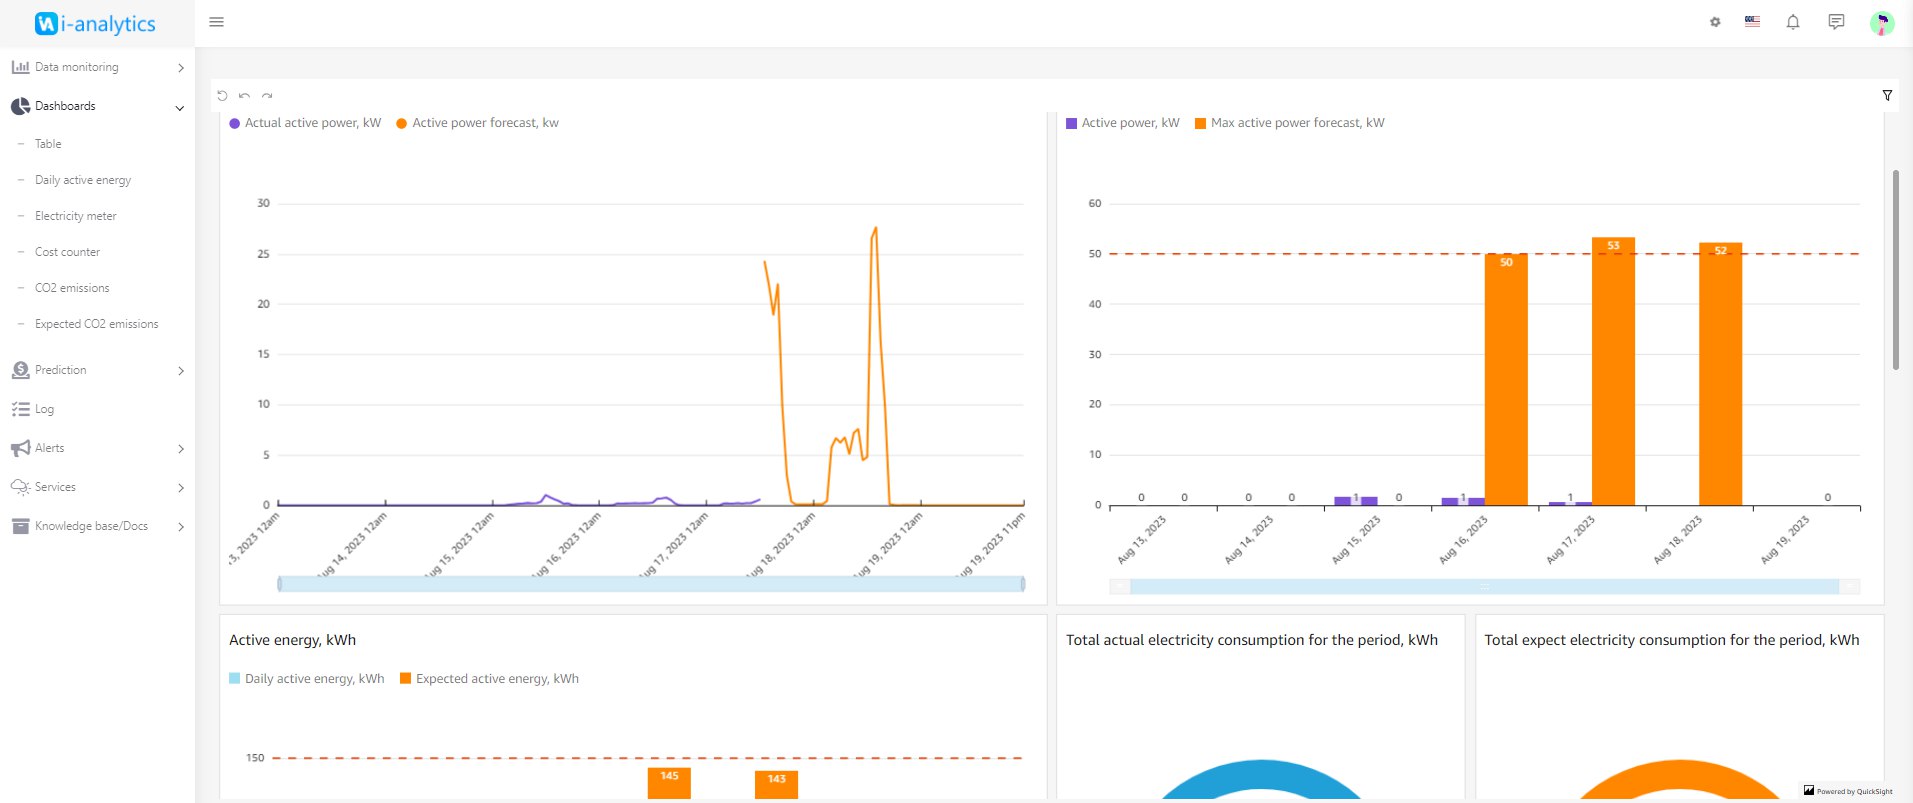This screenshot has width=1913, height=803.
Task: Click Active energy bar labeled 143
Action: (776, 784)
